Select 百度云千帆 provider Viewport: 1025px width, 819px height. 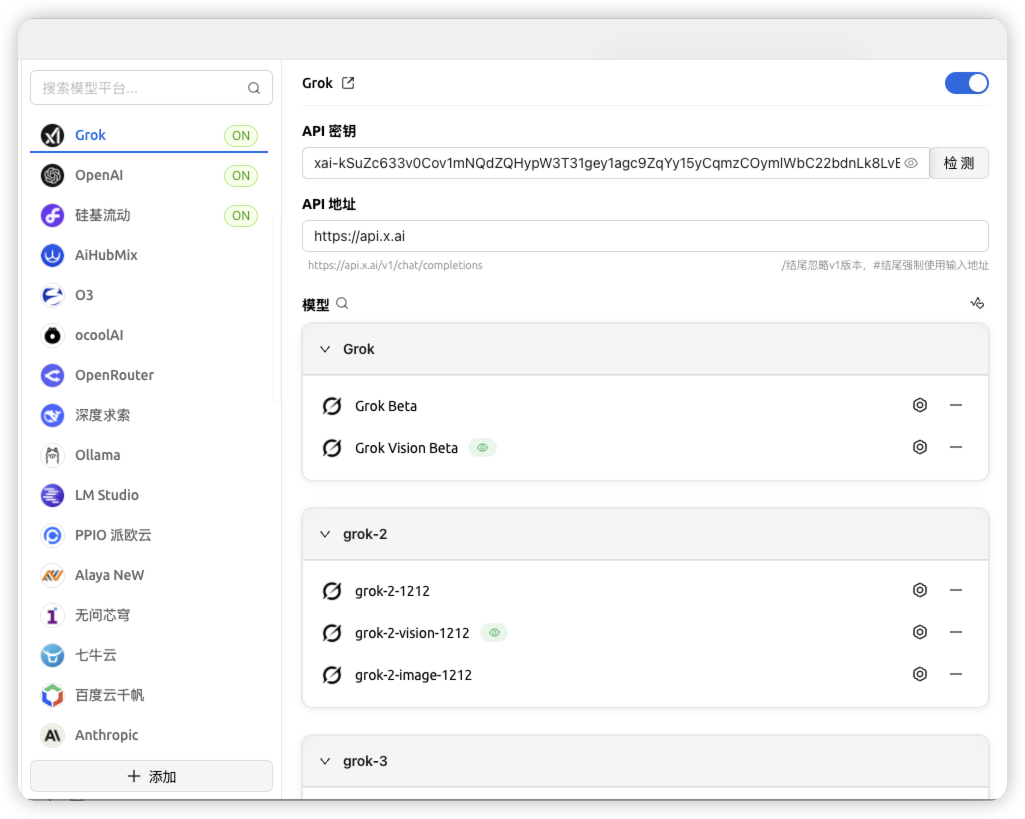point(149,695)
